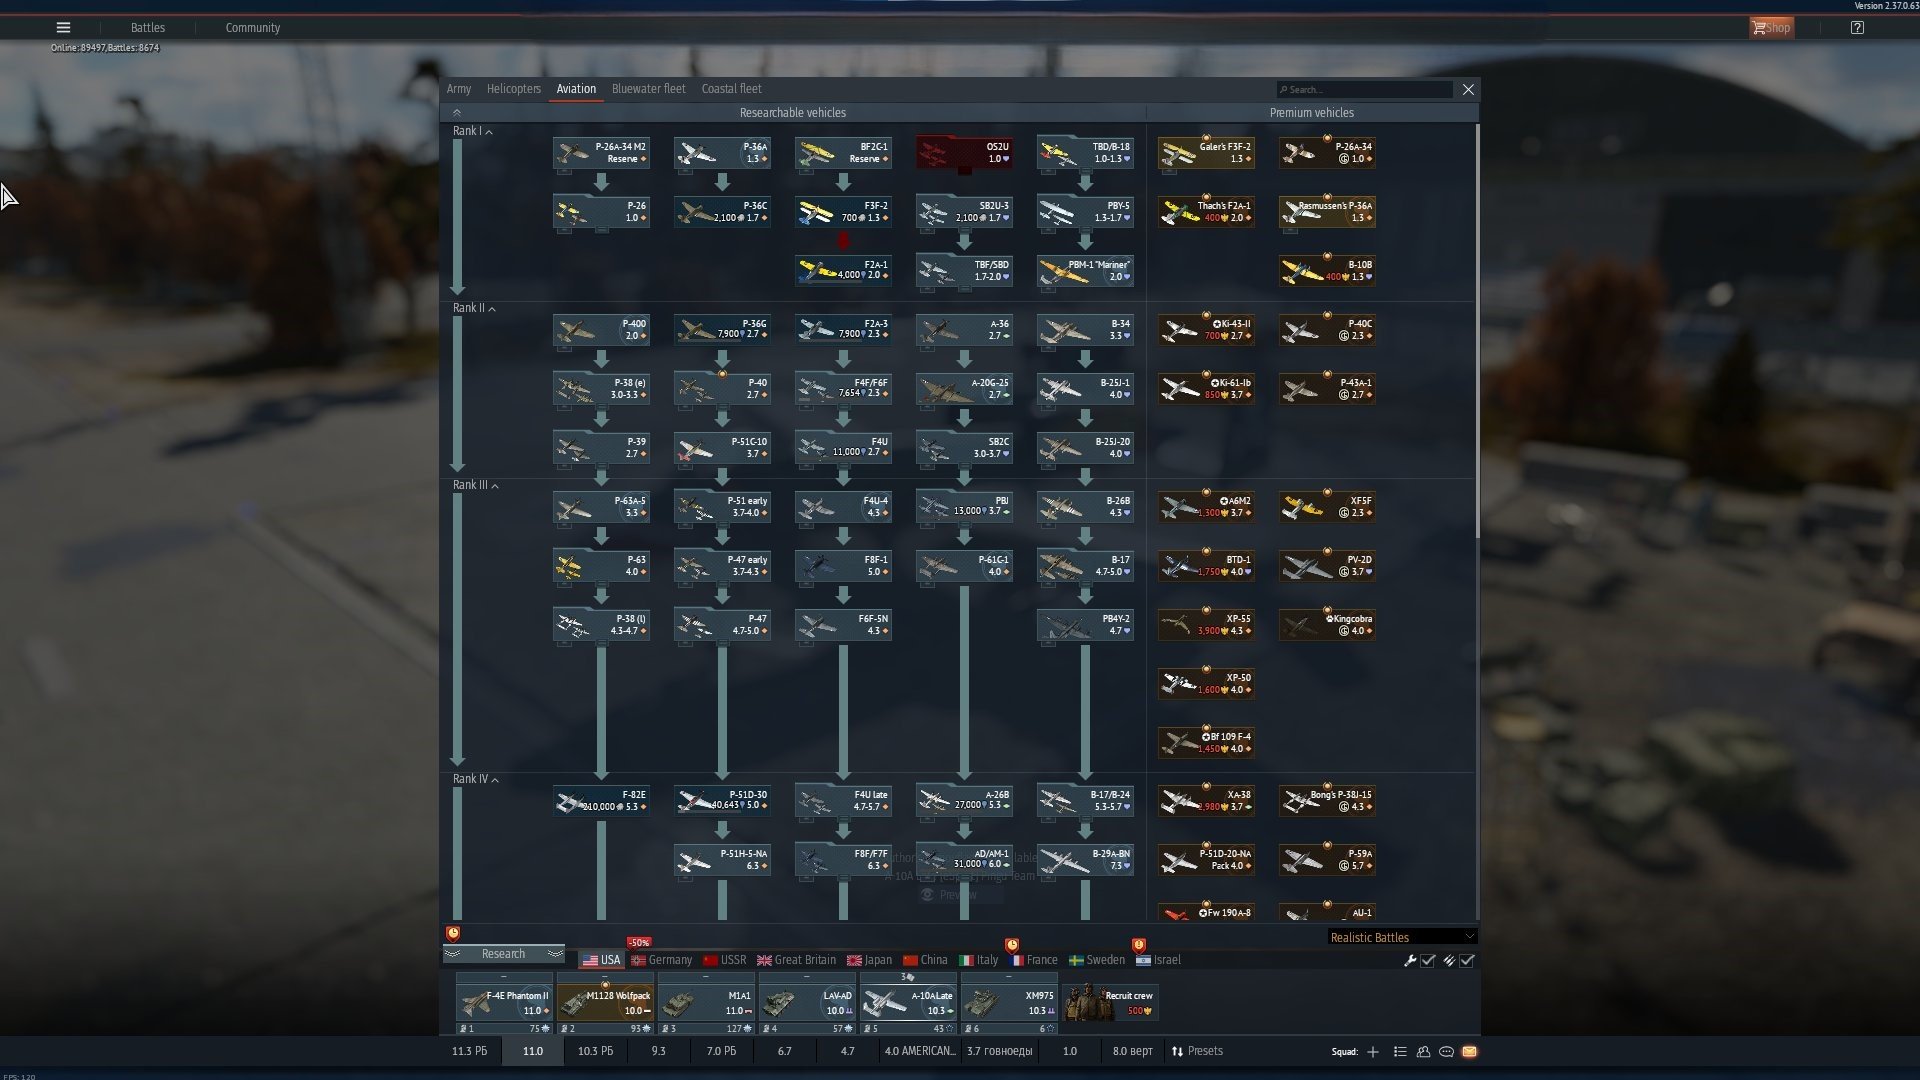
Task: Open the Presets list
Action: coord(1197,1052)
